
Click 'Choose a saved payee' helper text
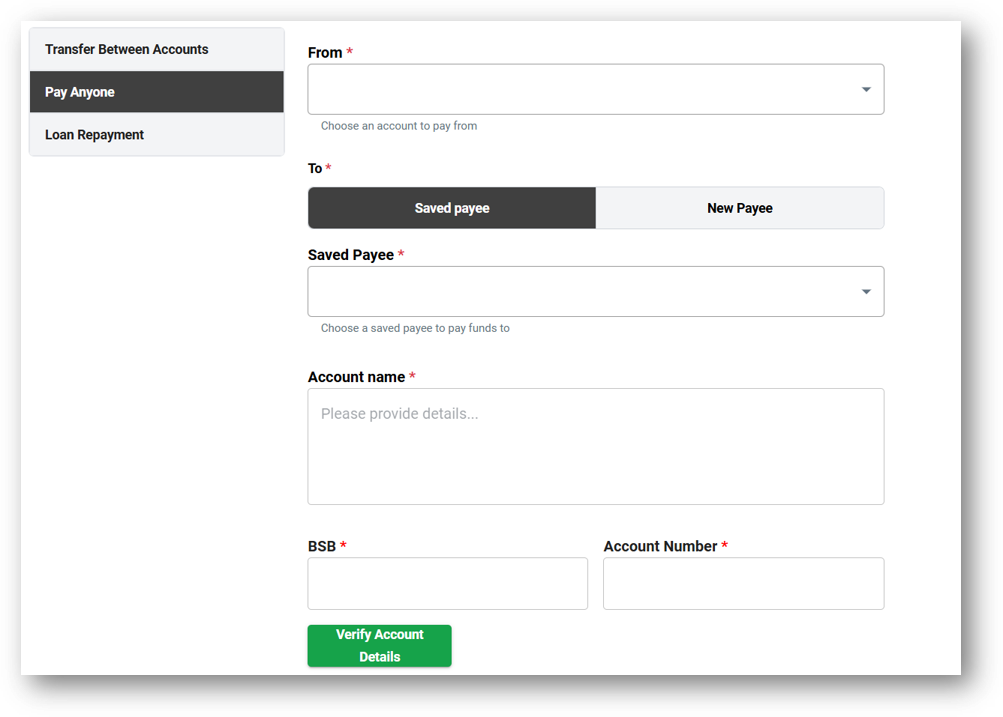click(x=415, y=328)
